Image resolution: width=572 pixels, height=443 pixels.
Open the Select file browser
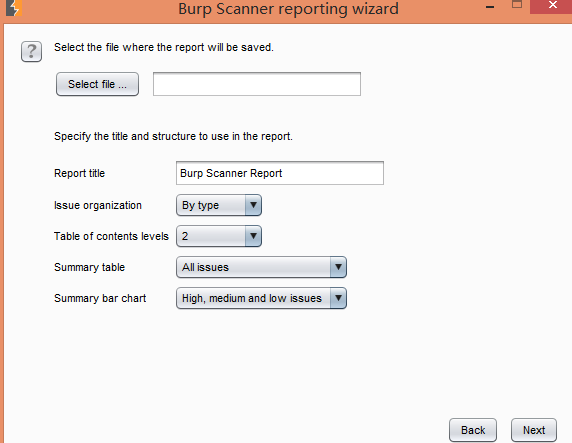97,84
